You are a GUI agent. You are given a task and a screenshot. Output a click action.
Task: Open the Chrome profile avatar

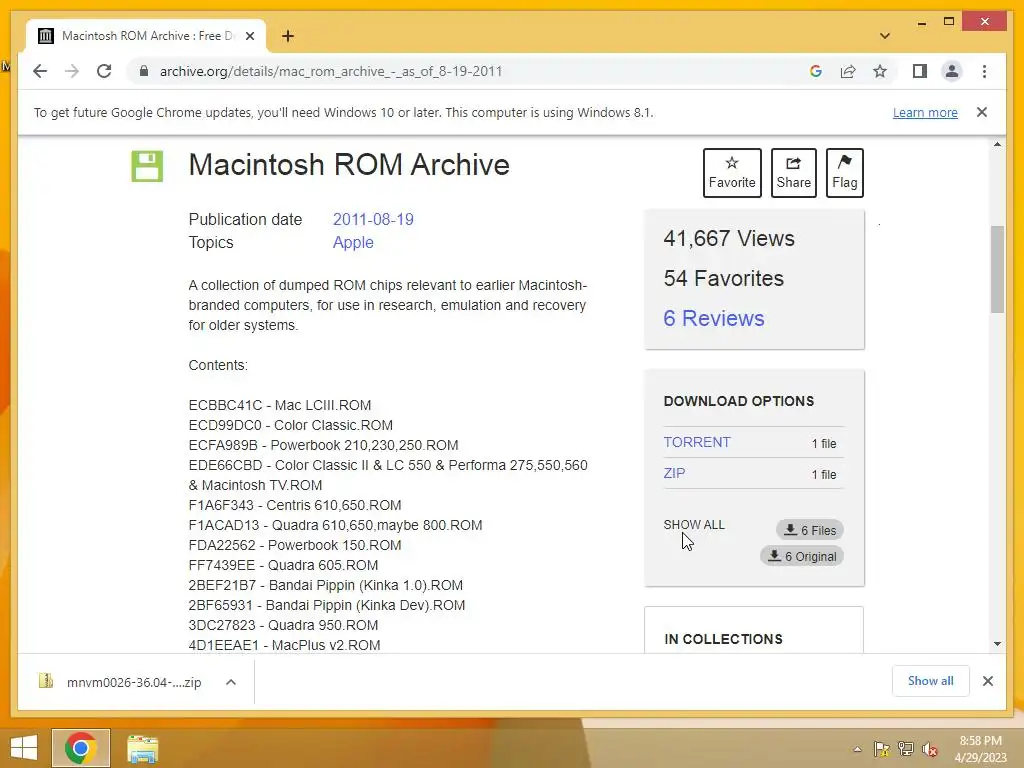coord(952,71)
